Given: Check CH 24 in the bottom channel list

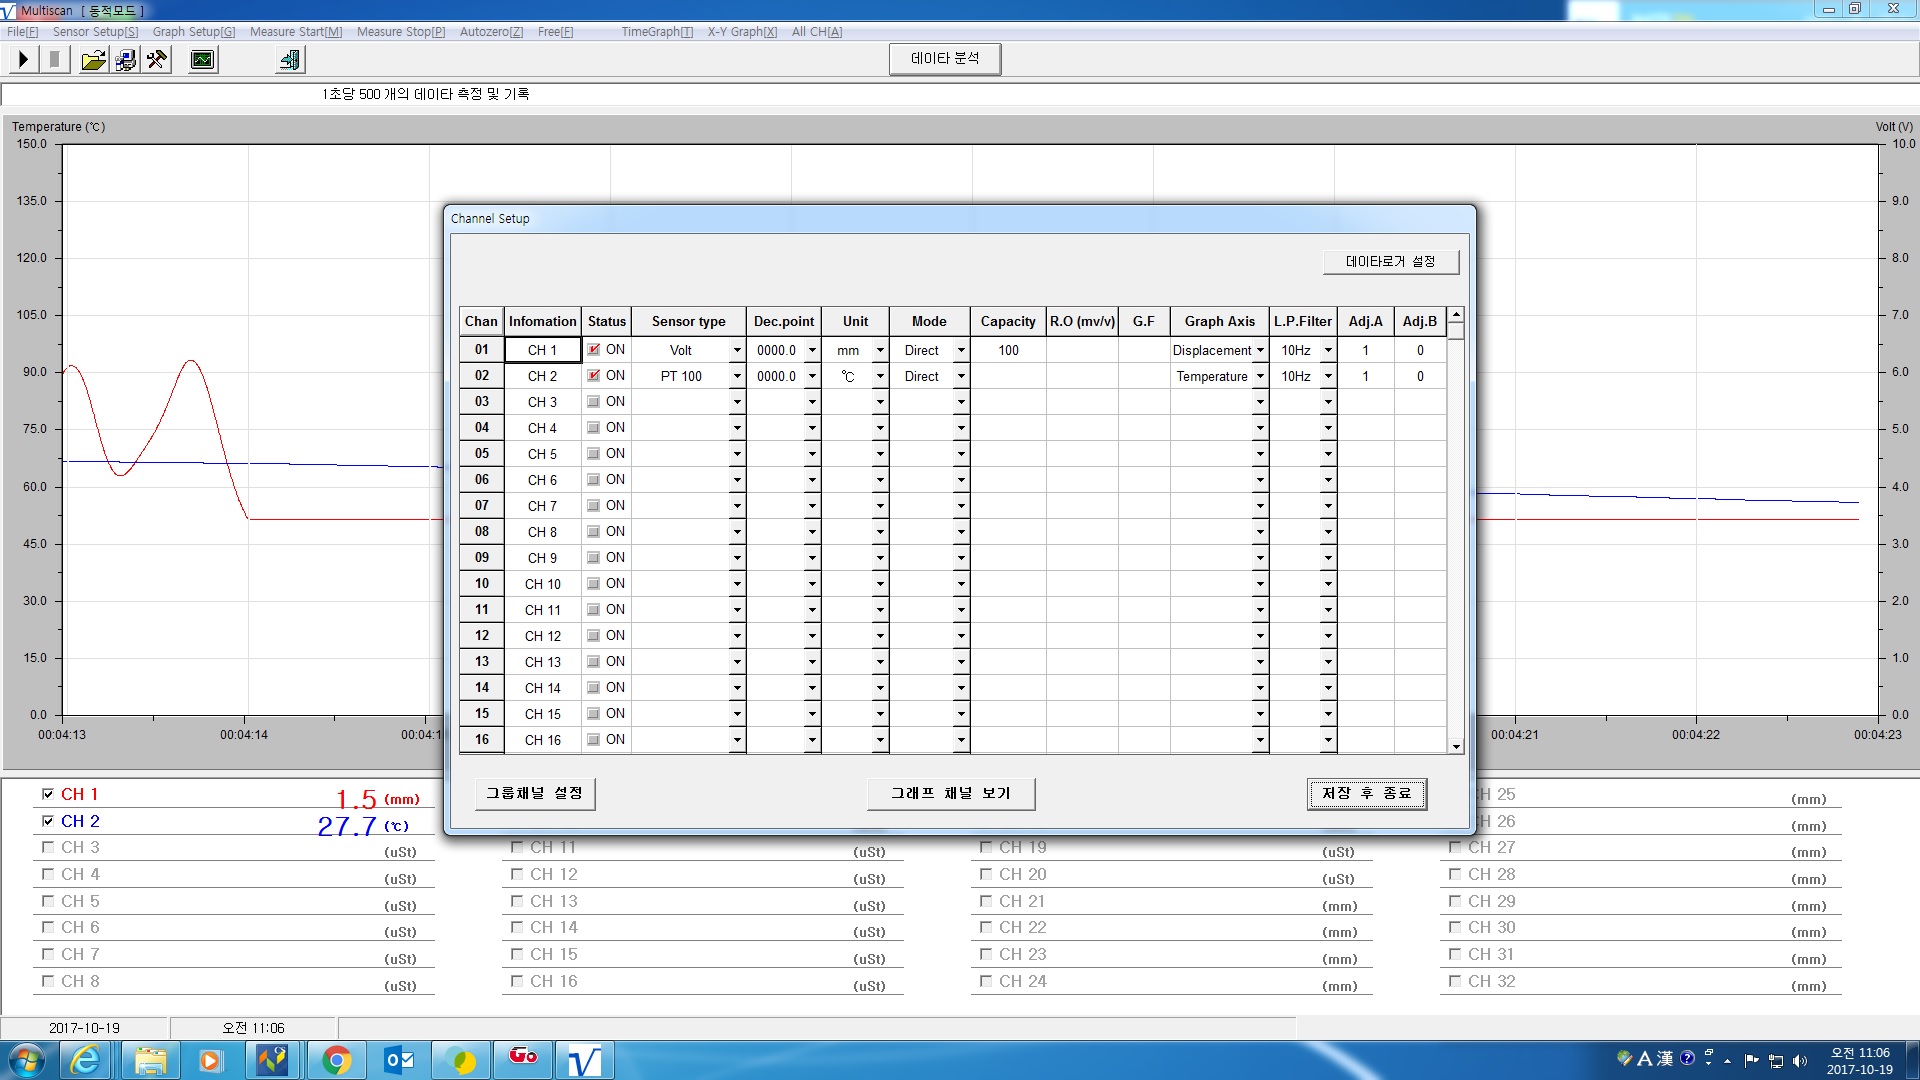Looking at the screenshot, I should click(985, 981).
